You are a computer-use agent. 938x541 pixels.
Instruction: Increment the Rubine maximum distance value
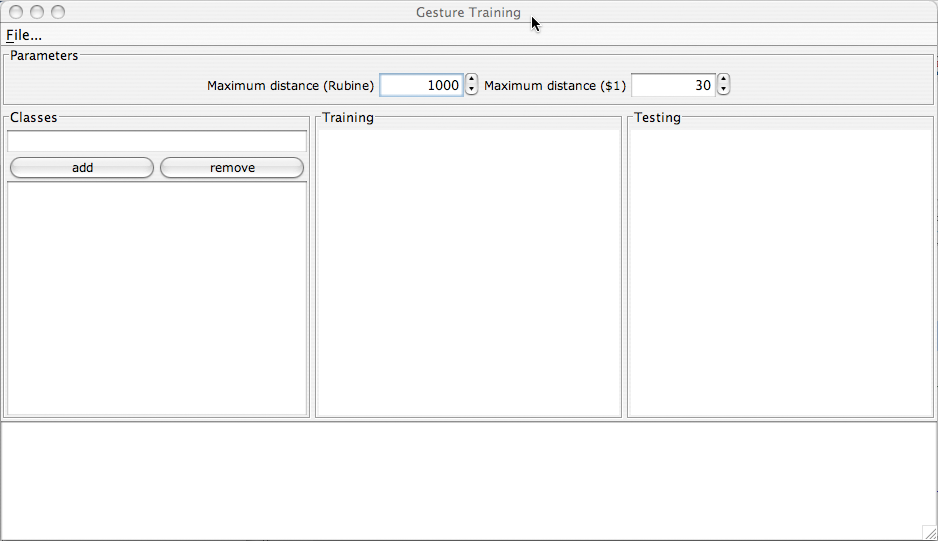(x=472, y=80)
